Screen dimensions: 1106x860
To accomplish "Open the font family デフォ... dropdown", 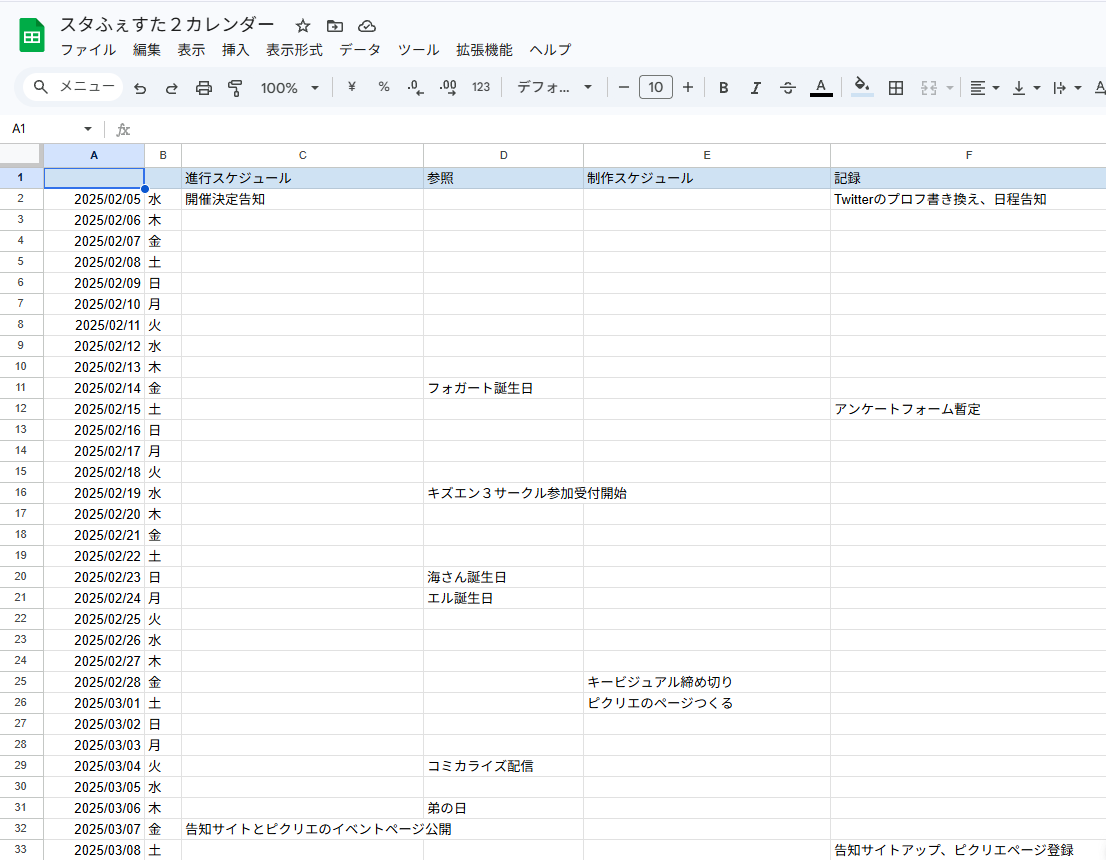I will click(x=554, y=87).
